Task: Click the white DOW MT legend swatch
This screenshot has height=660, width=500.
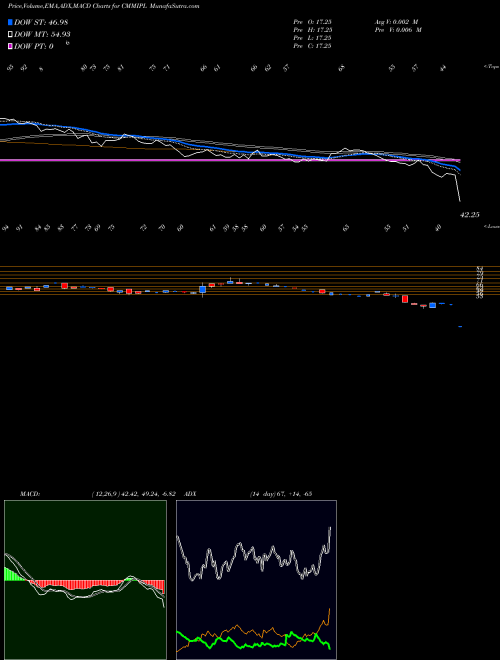Action: pos(11,35)
